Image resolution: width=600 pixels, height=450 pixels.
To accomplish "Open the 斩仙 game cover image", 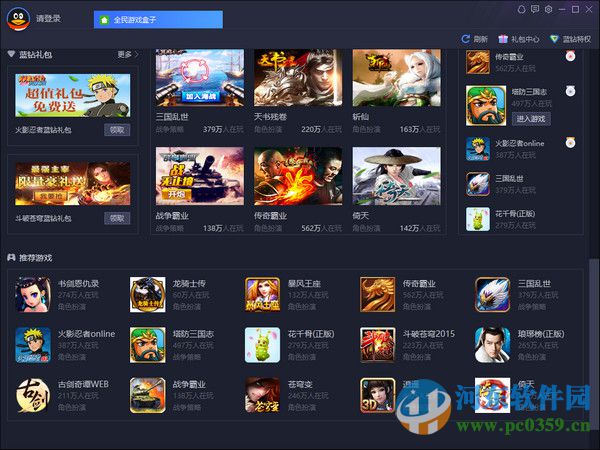I will pos(396,78).
